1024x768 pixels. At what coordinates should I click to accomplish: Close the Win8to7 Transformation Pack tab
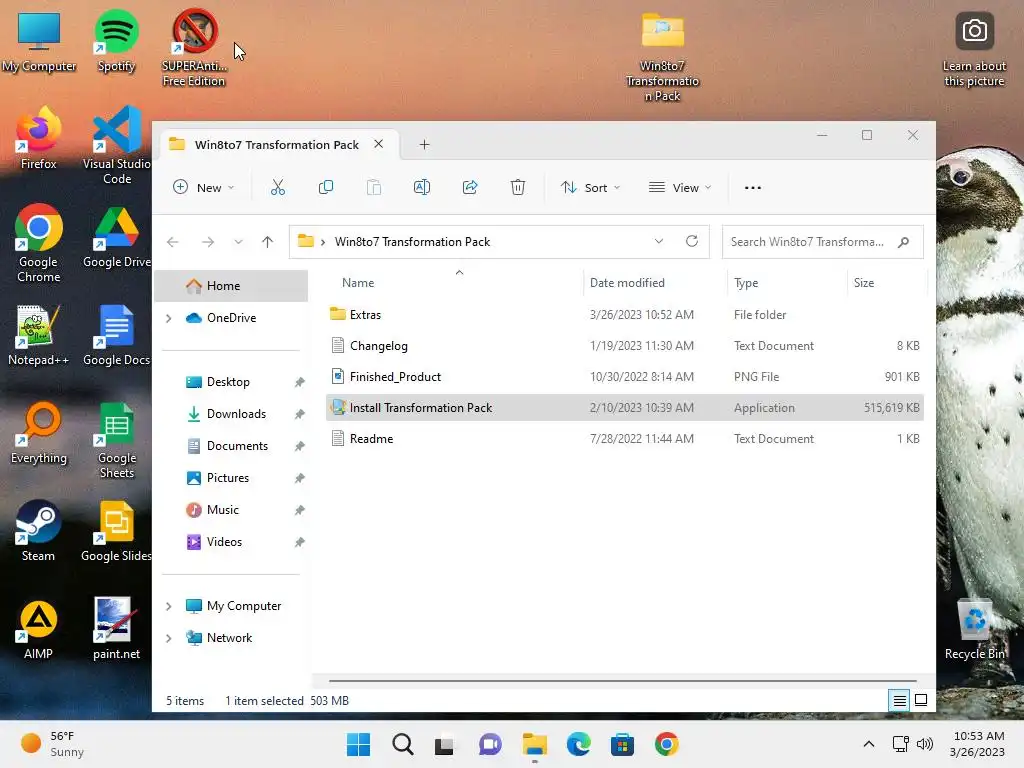pyautogui.click(x=378, y=144)
